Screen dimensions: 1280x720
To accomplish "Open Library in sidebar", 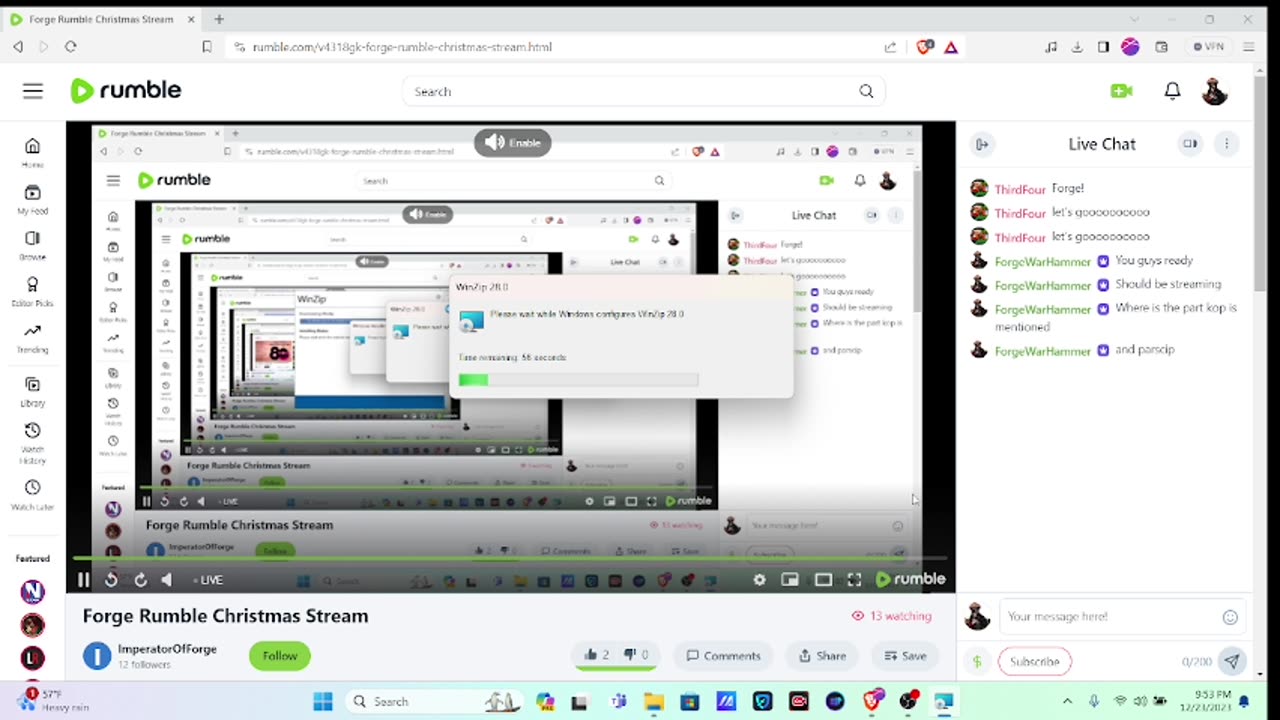I will 33,392.
